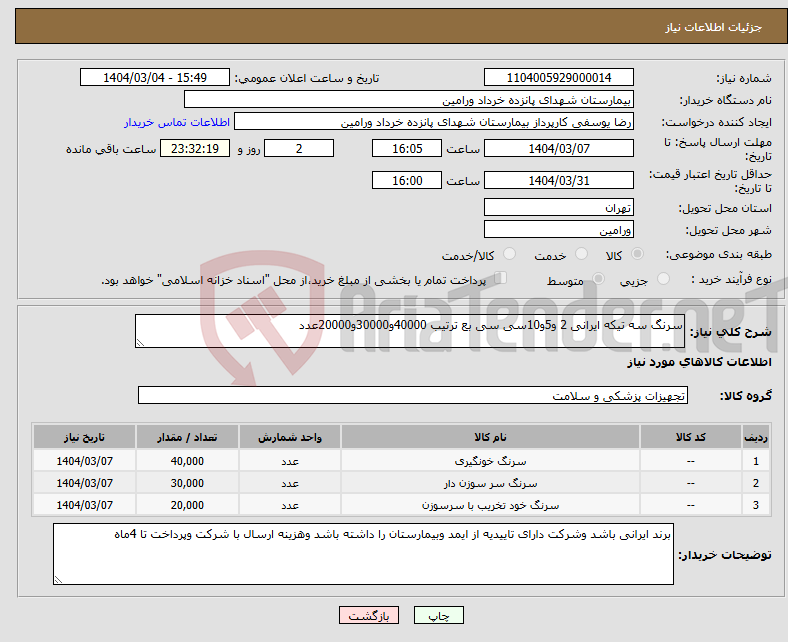Open the اطلاعات تماس خریدار link

point(177,122)
